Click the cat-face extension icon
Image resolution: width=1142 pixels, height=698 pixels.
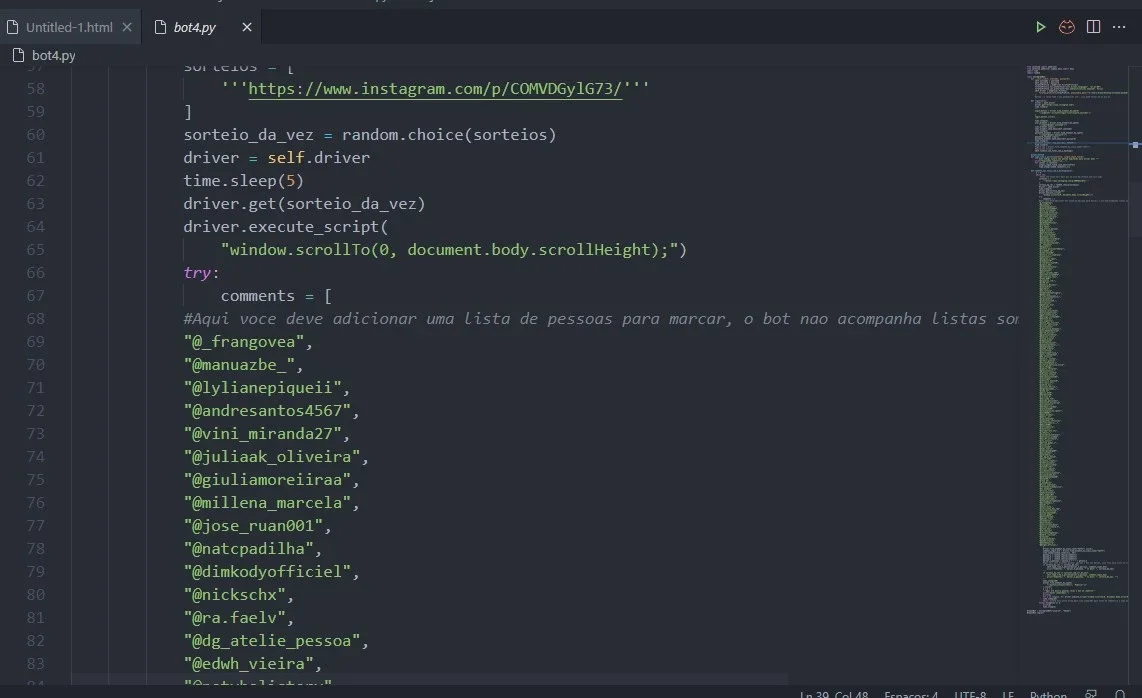click(x=1067, y=27)
